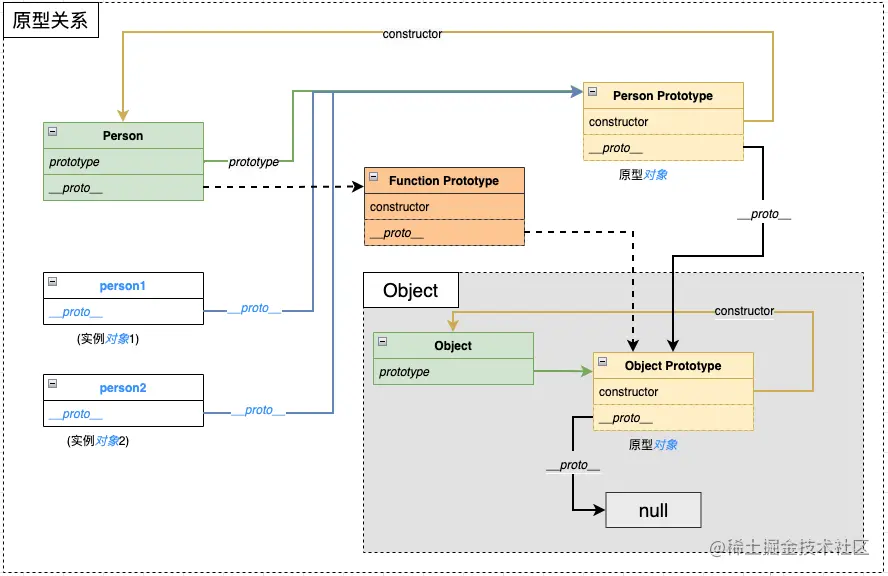The image size is (888, 576).
Task: Click the (实例对象2) caption
Action: click(x=97, y=441)
